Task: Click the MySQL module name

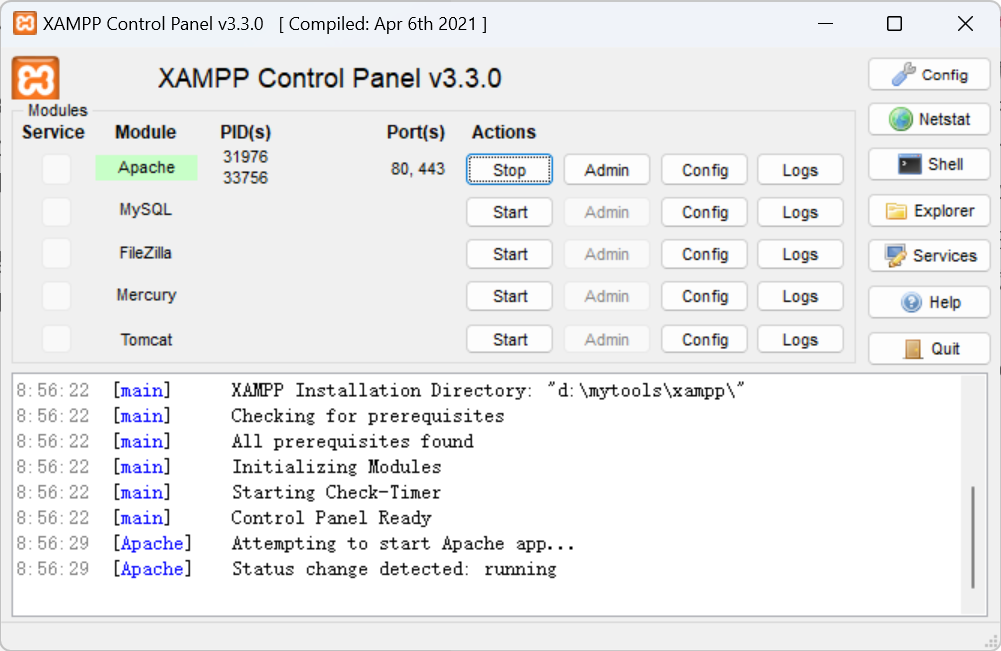Action: 146,209
